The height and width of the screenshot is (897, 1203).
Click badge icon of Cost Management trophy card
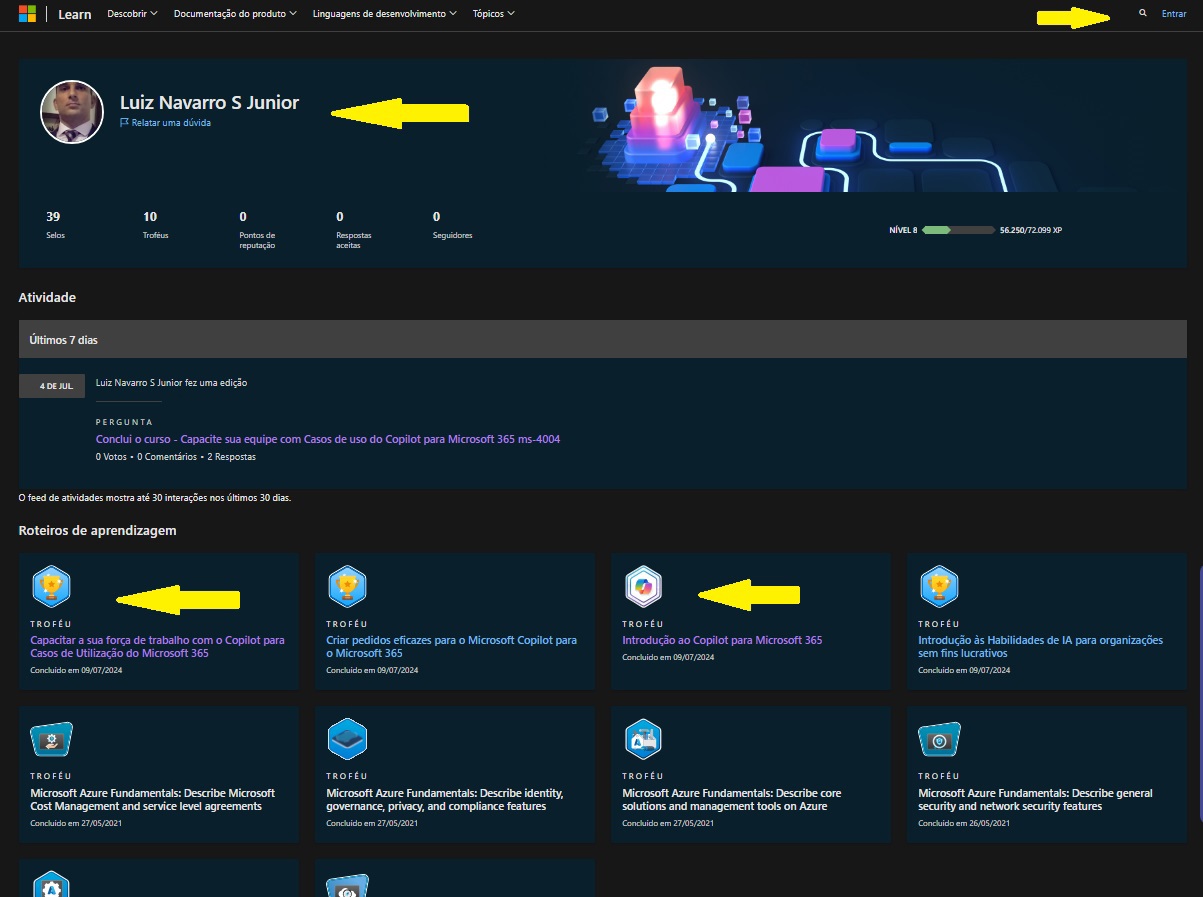(51, 740)
